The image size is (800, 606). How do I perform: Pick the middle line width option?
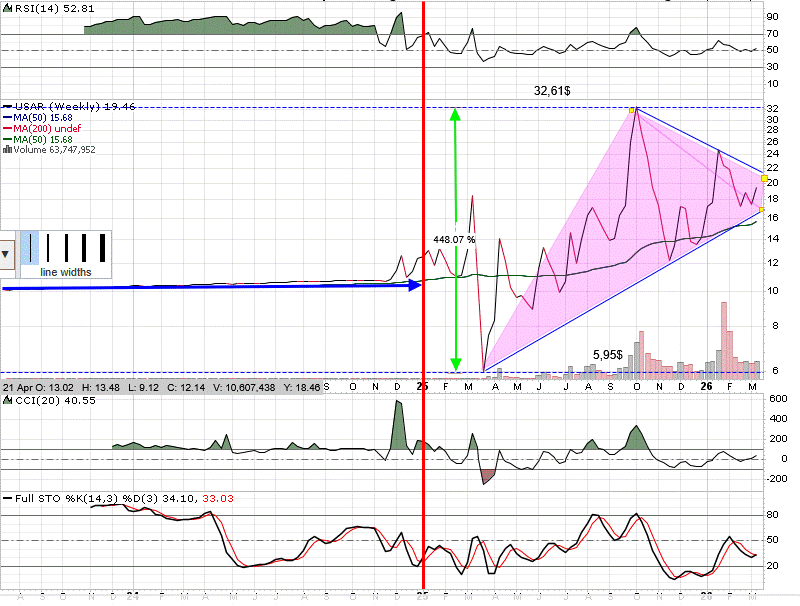[66, 247]
